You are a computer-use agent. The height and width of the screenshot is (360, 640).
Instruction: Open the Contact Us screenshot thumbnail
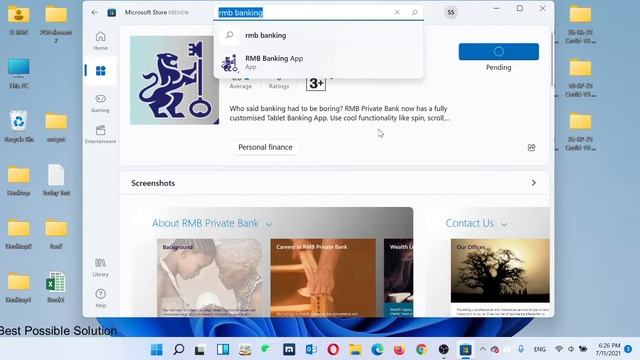pos(488,262)
